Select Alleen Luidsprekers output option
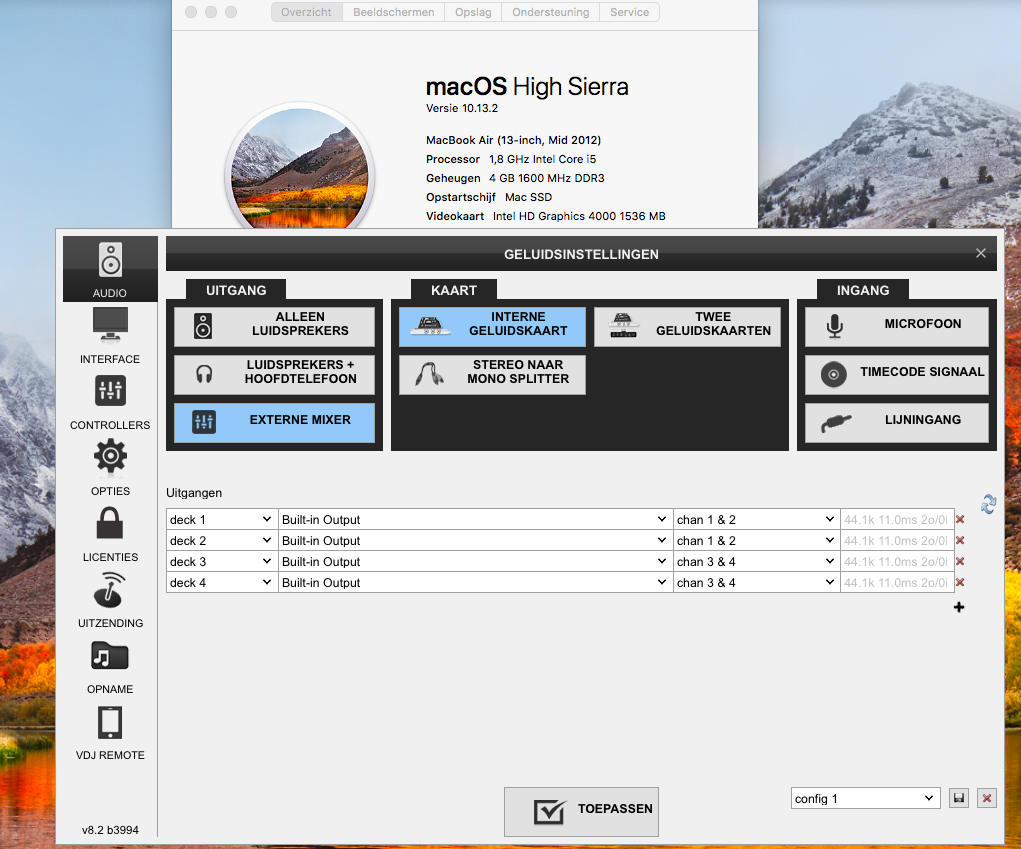1021x849 pixels. pos(274,327)
